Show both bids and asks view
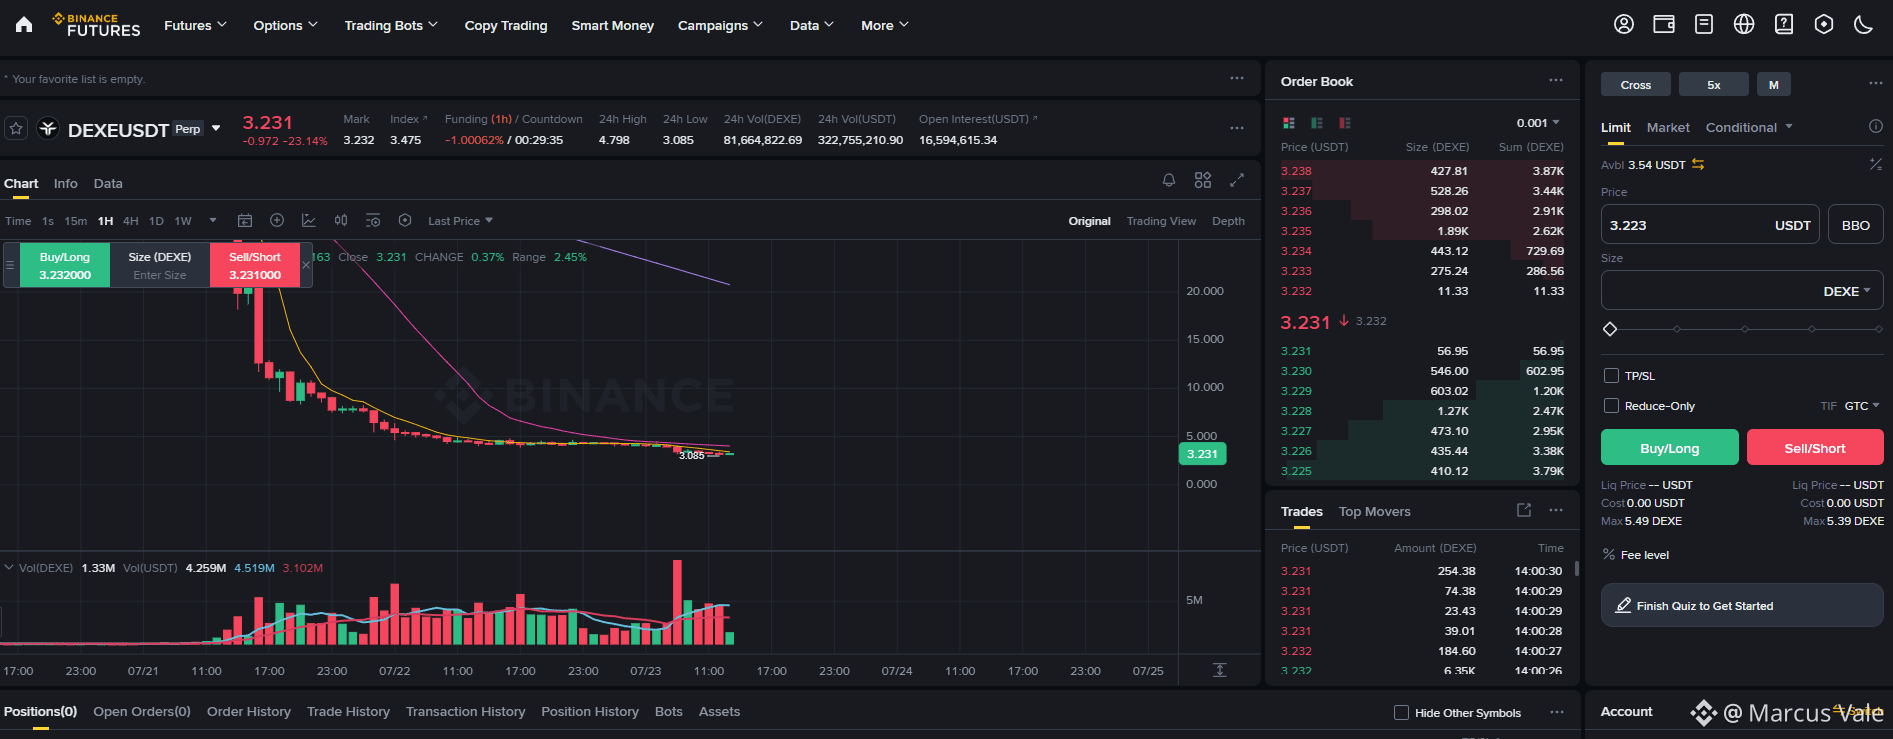This screenshot has width=1893, height=739. pyautogui.click(x=1289, y=123)
